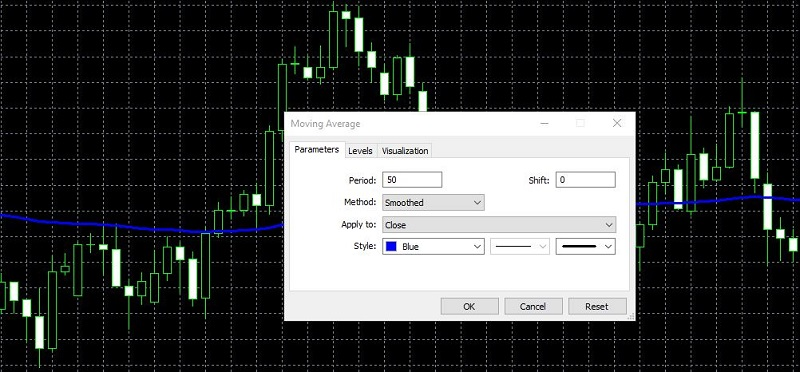Minimize the Moving Average dialog
Viewport: 800px width, 372px height.
pos(544,123)
